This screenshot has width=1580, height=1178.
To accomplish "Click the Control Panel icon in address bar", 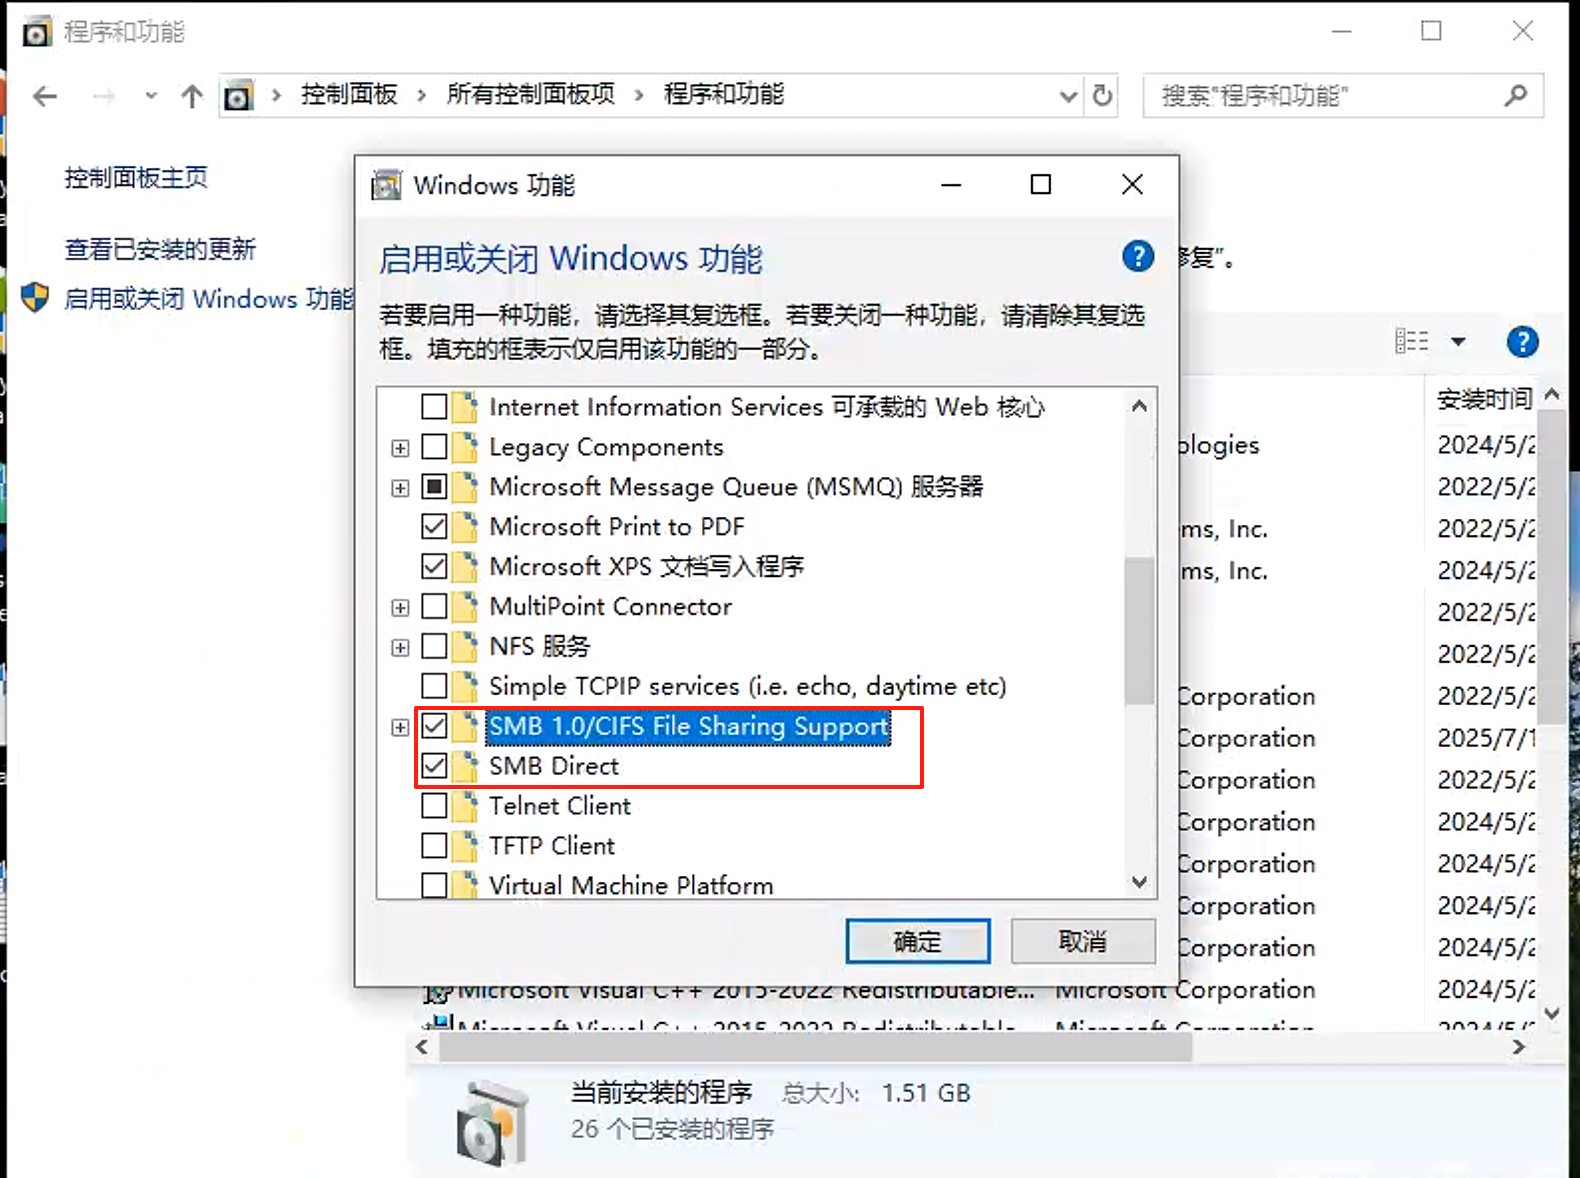I will click(x=238, y=96).
